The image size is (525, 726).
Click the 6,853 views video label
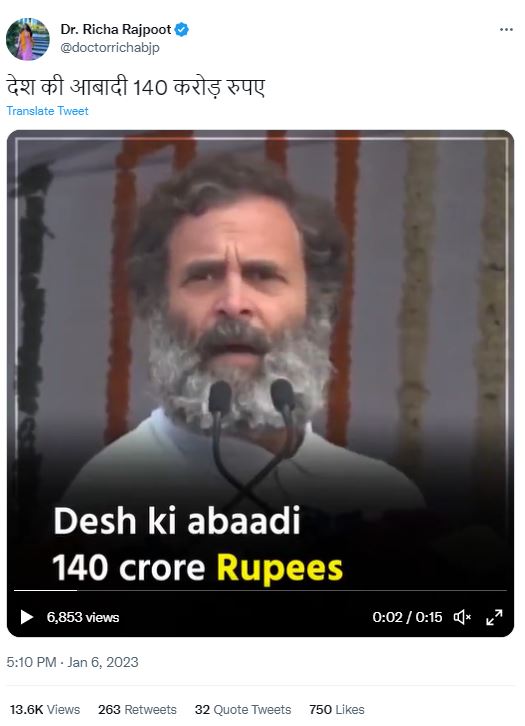(x=83, y=617)
